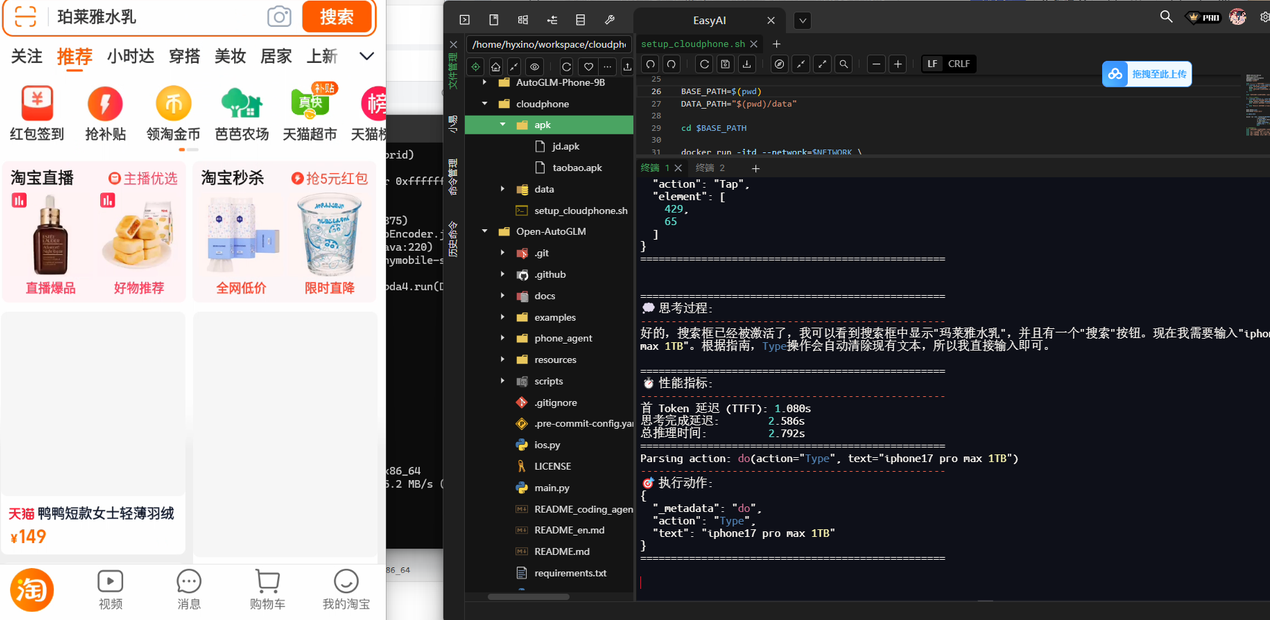The image size is (1270, 620).
Task: Go to Taobao home via 淘 icon
Action: pyautogui.click(x=32, y=591)
